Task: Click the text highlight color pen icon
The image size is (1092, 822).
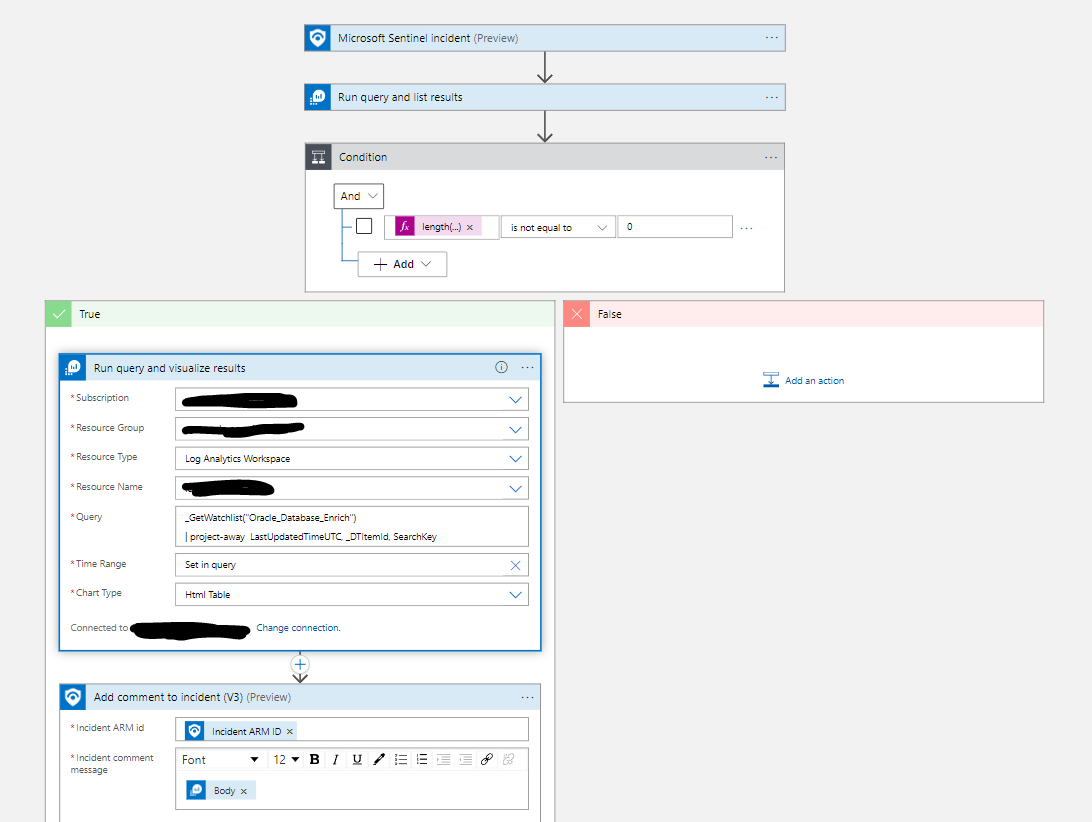Action: click(x=379, y=760)
